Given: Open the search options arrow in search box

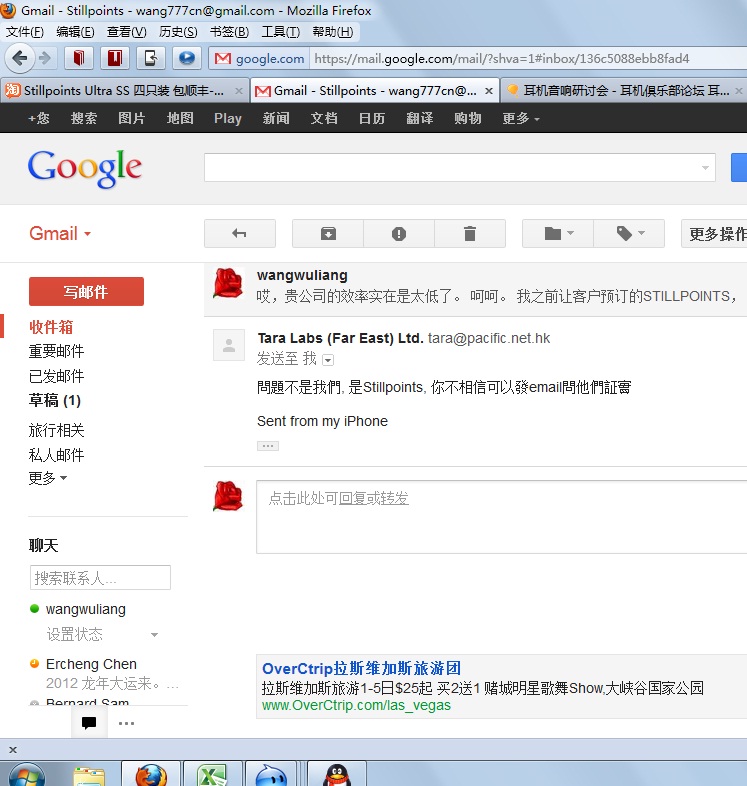Looking at the screenshot, I should point(705,168).
